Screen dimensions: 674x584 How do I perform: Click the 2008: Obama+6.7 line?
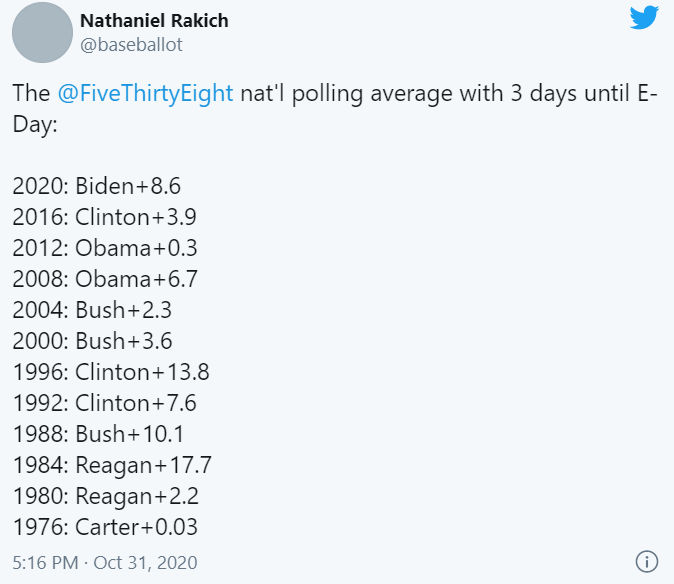tap(105, 279)
